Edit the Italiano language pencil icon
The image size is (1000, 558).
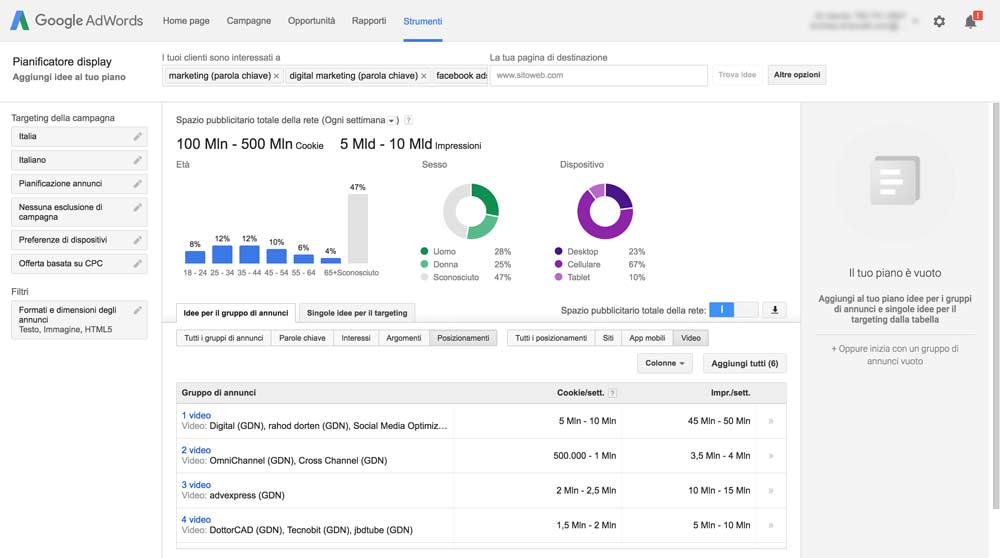tap(137, 160)
